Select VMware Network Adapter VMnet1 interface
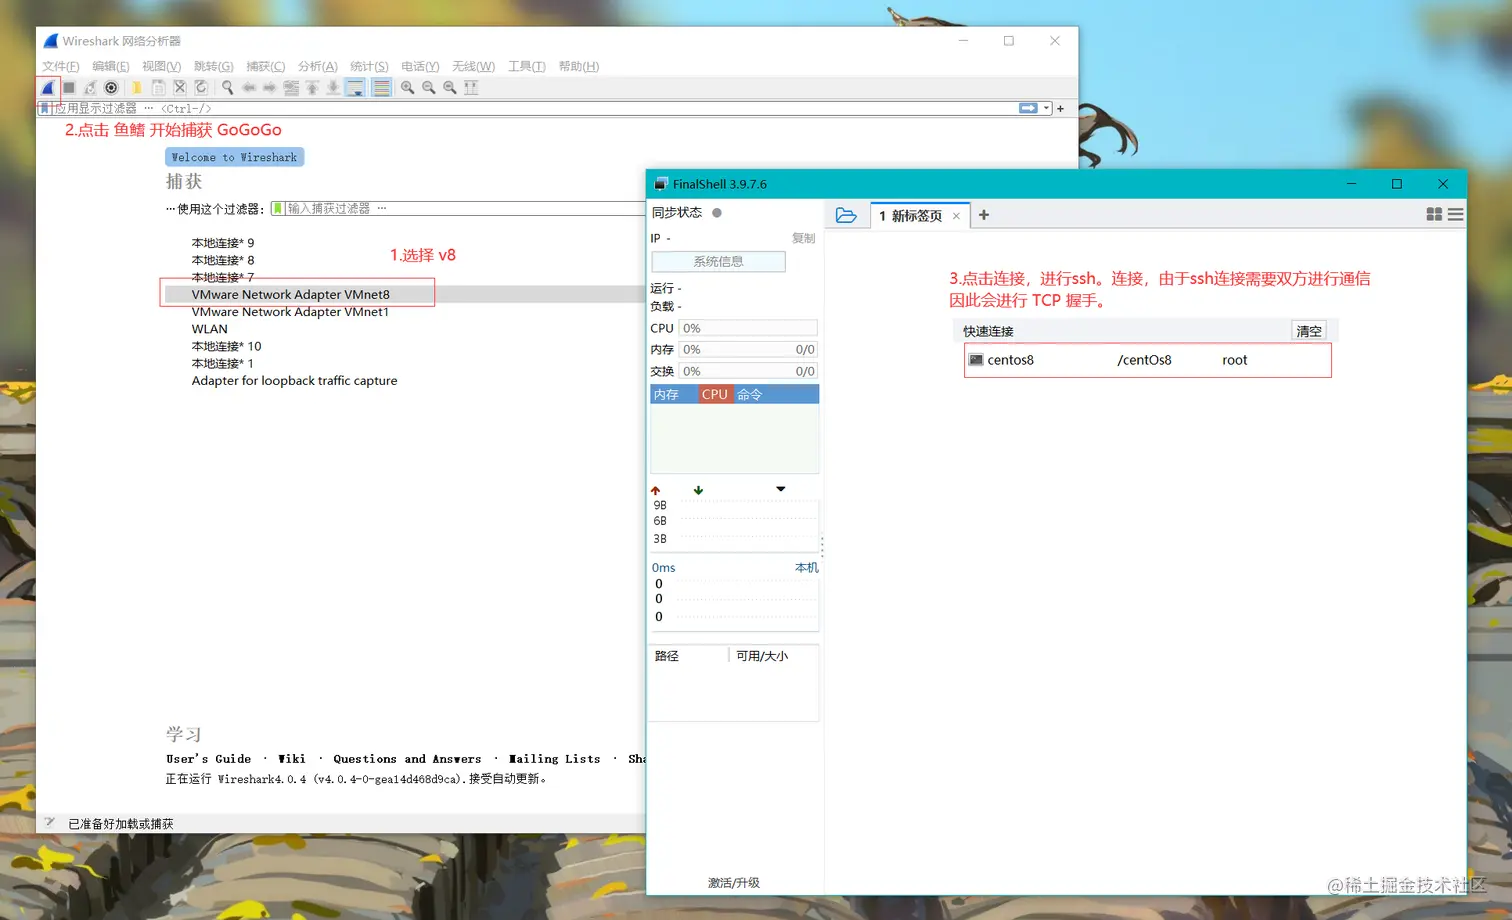This screenshot has height=920, width=1512. [x=290, y=312]
